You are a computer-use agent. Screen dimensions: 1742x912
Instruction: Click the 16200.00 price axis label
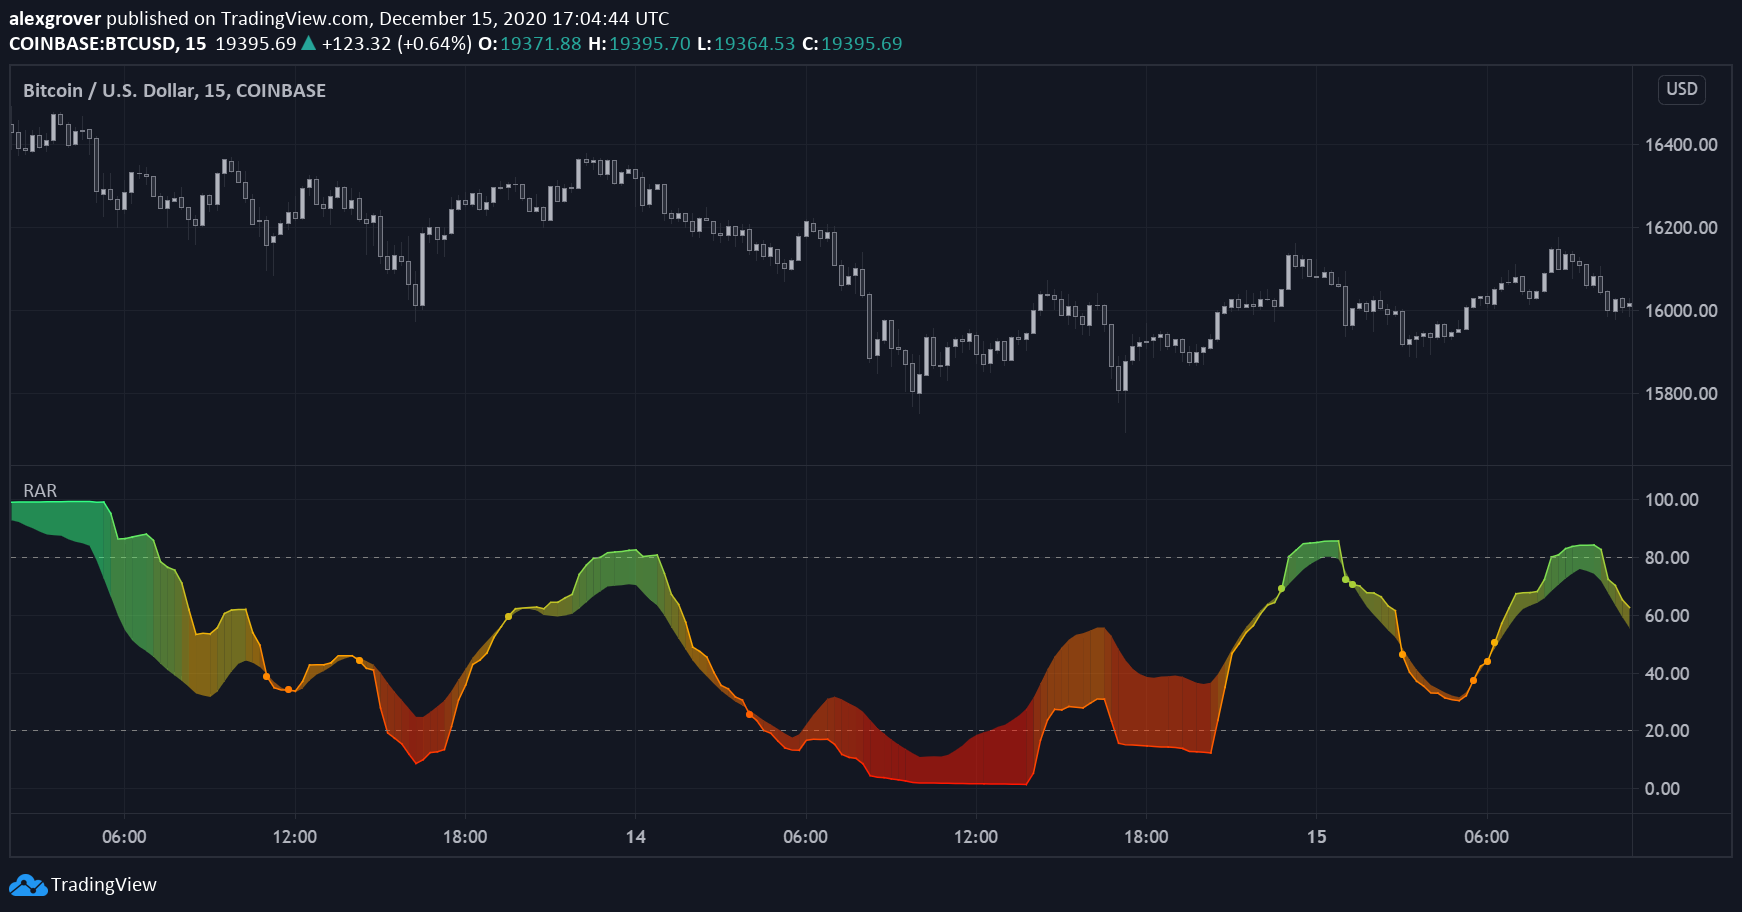coord(1681,228)
